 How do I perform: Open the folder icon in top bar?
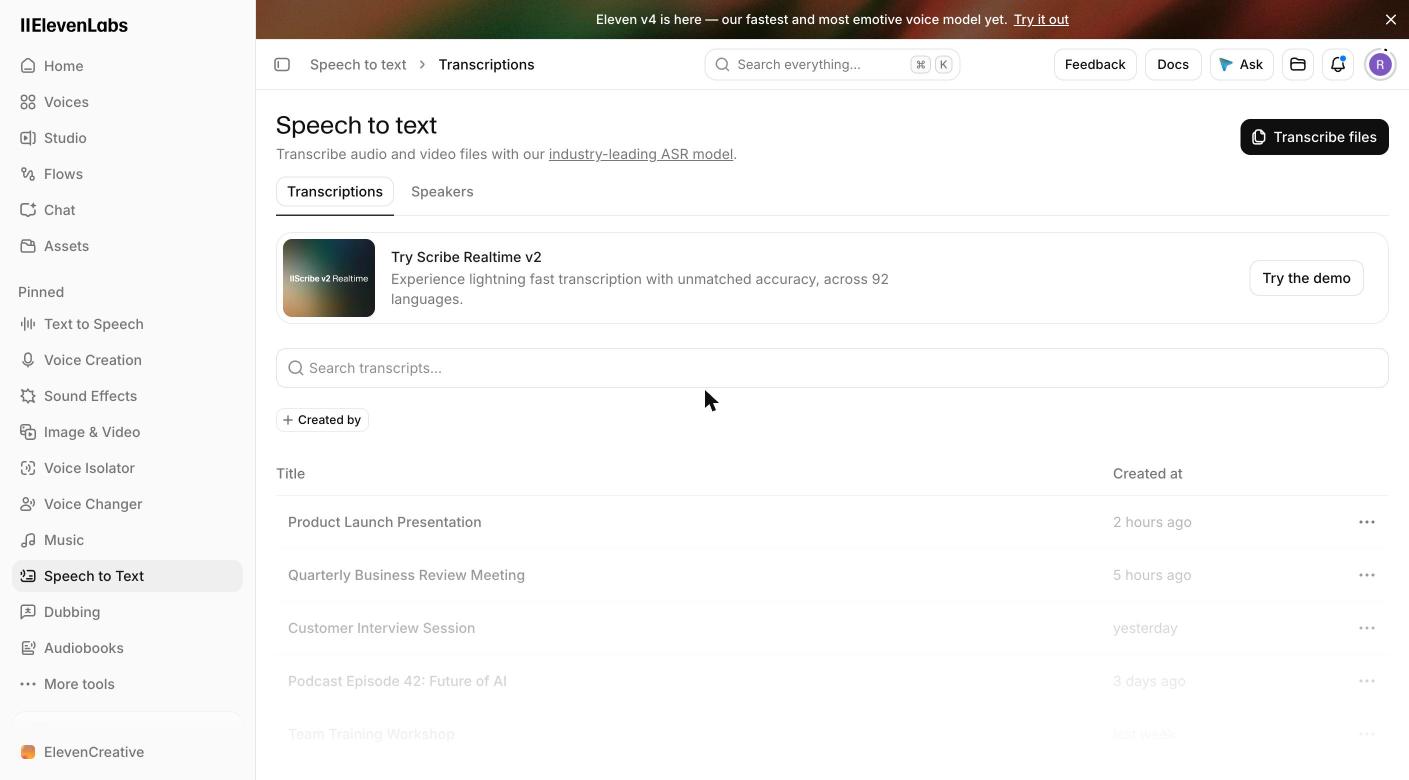pyautogui.click(x=1298, y=64)
